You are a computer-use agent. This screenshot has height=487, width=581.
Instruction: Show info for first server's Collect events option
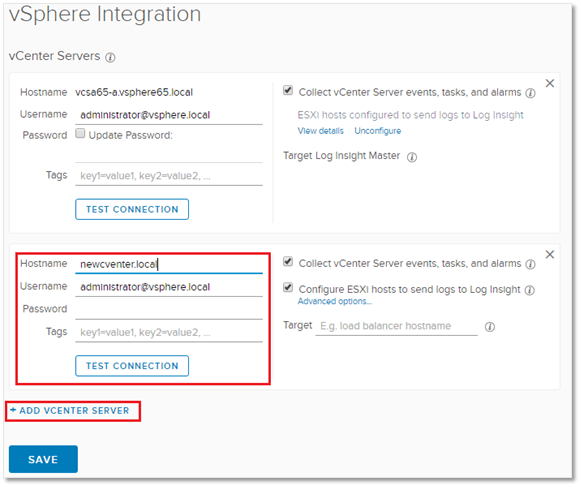[x=531, y=93]
